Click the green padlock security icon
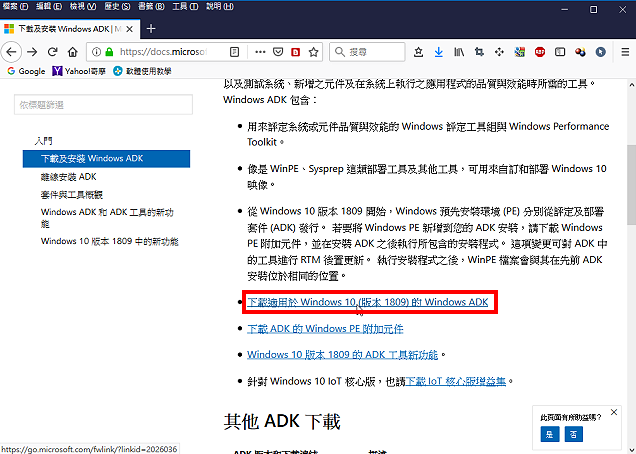The height and width of the screenshot is (454, 636). pos(109,52)
